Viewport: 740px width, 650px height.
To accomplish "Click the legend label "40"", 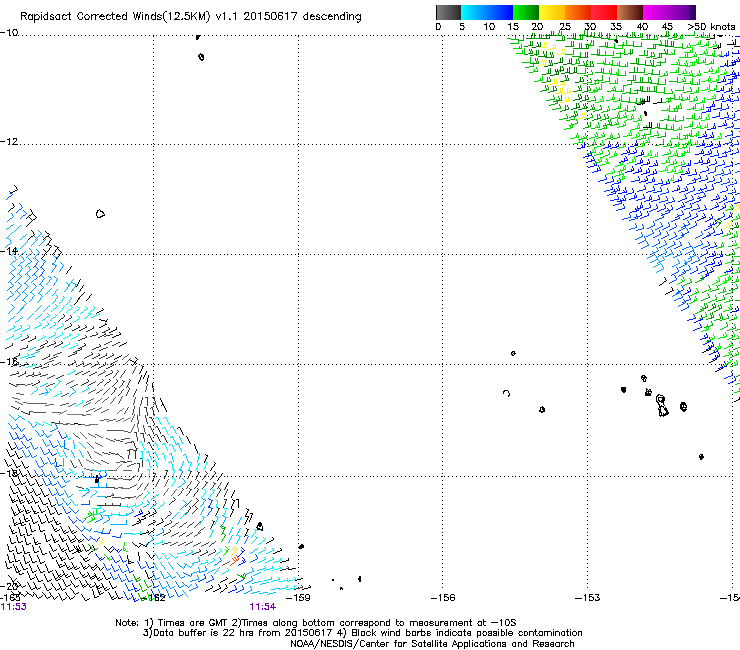I will click(x=642, y=27).
